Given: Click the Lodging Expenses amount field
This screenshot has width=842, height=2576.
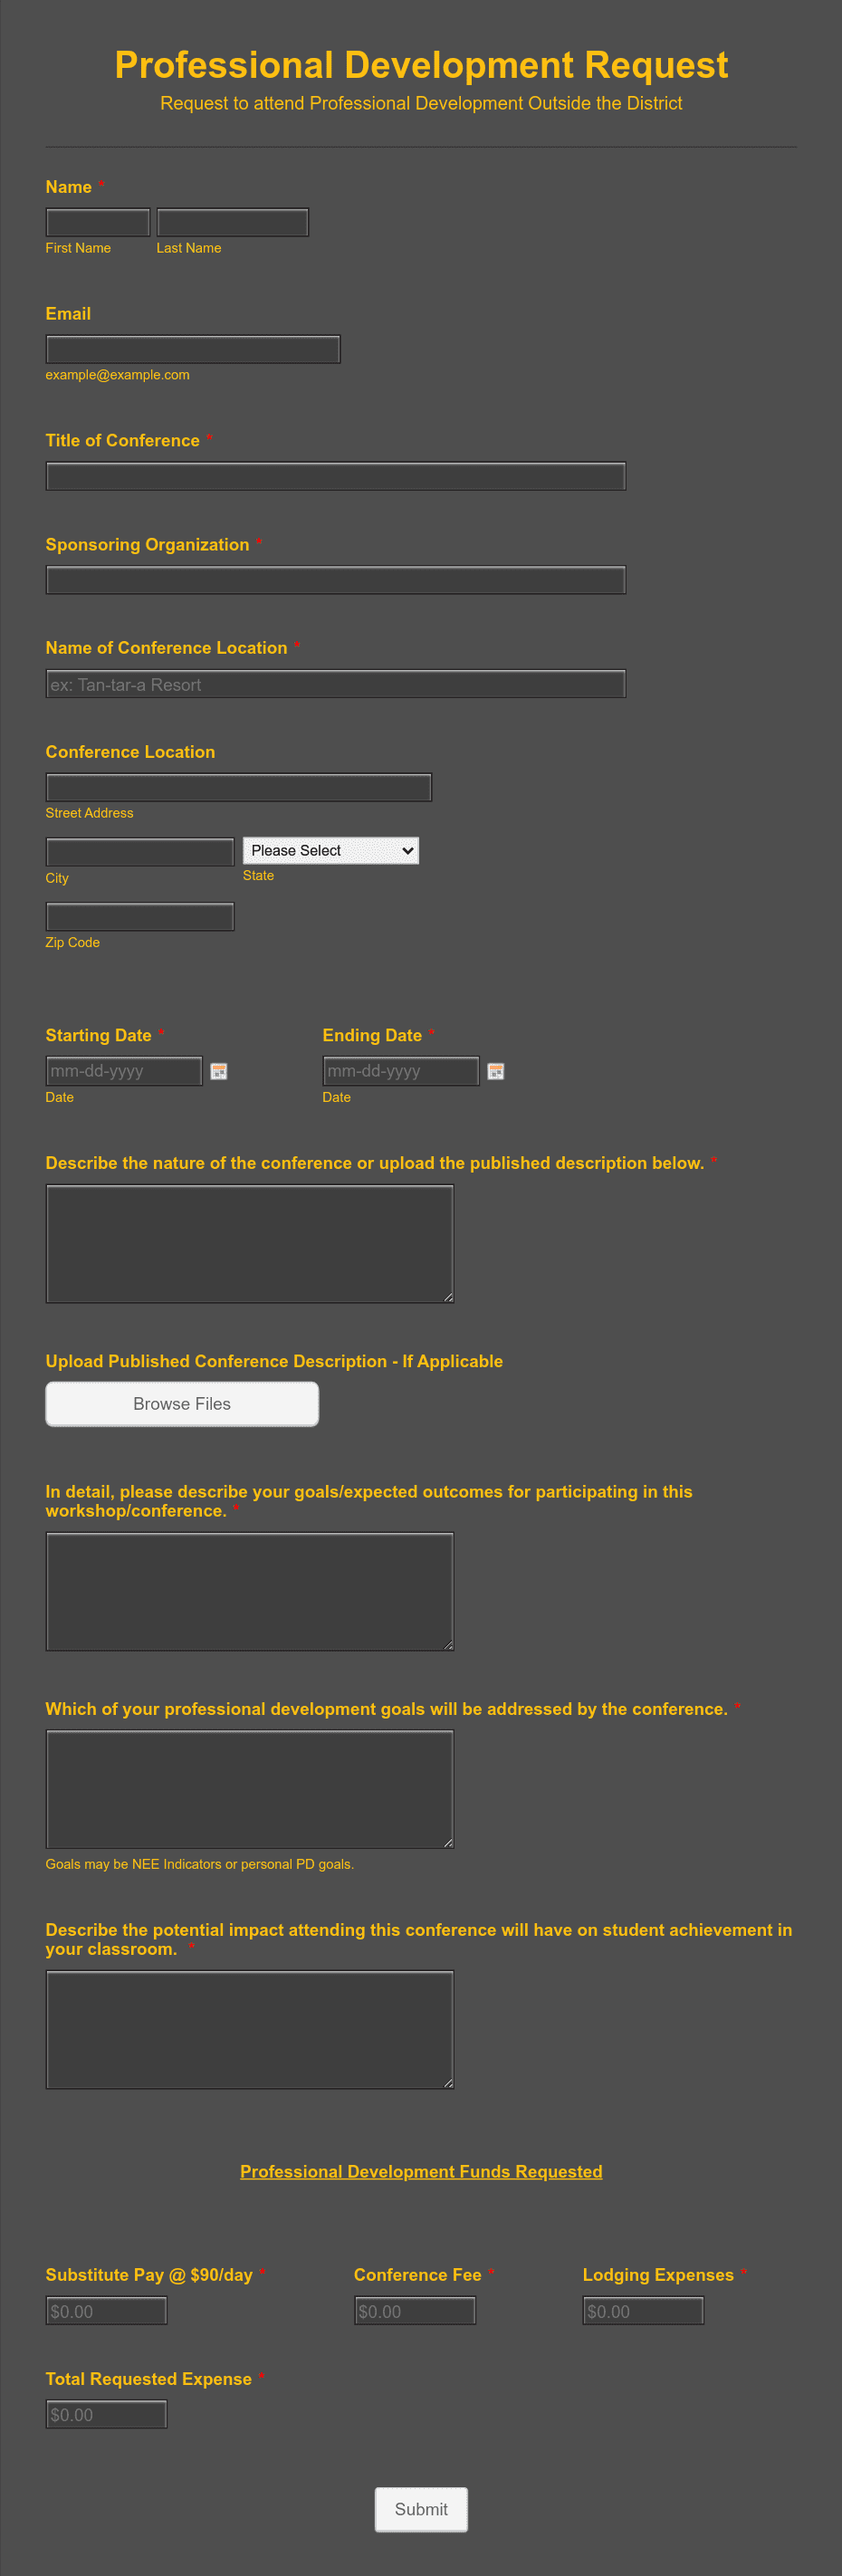Looking at the screenshot, I should tap(643, 2310).
